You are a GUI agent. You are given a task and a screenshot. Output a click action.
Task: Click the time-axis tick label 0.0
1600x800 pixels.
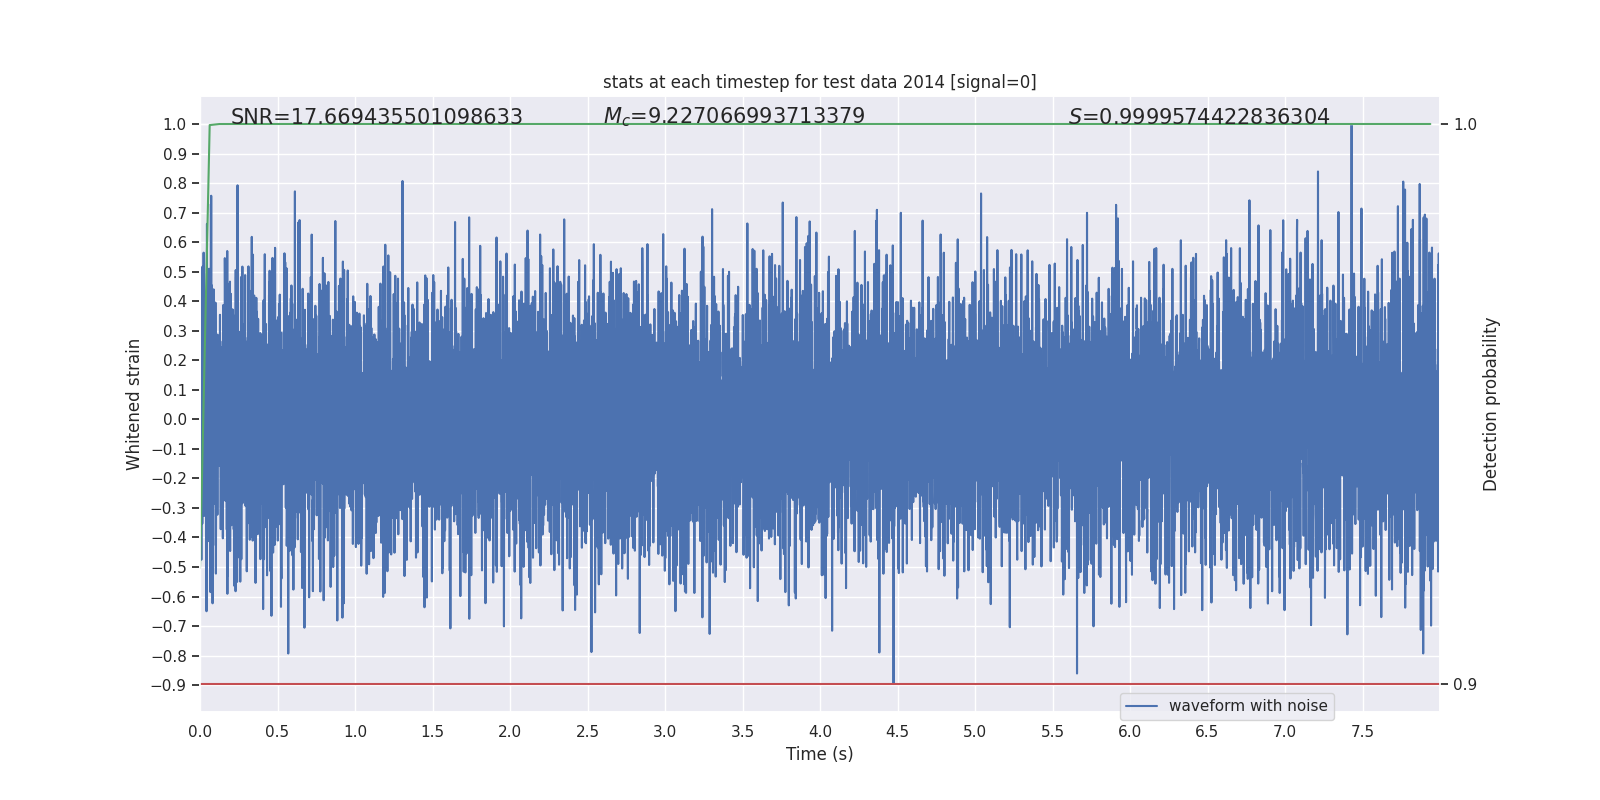200,731
